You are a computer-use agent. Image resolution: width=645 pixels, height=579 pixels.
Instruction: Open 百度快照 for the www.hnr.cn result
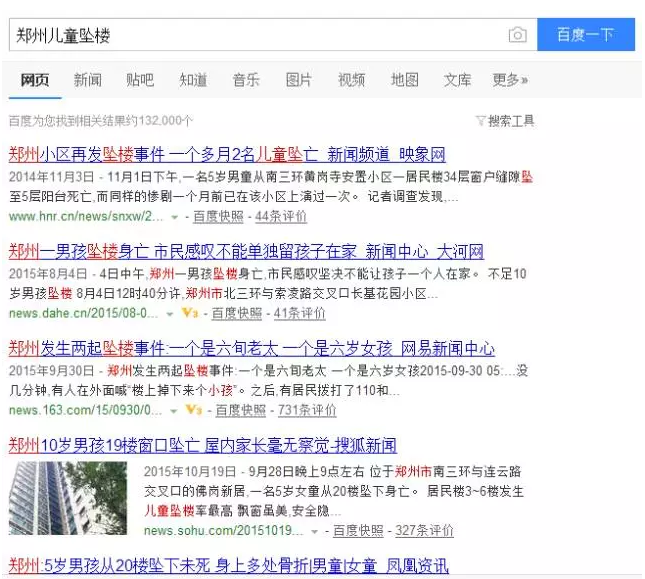tap(218, 216)
